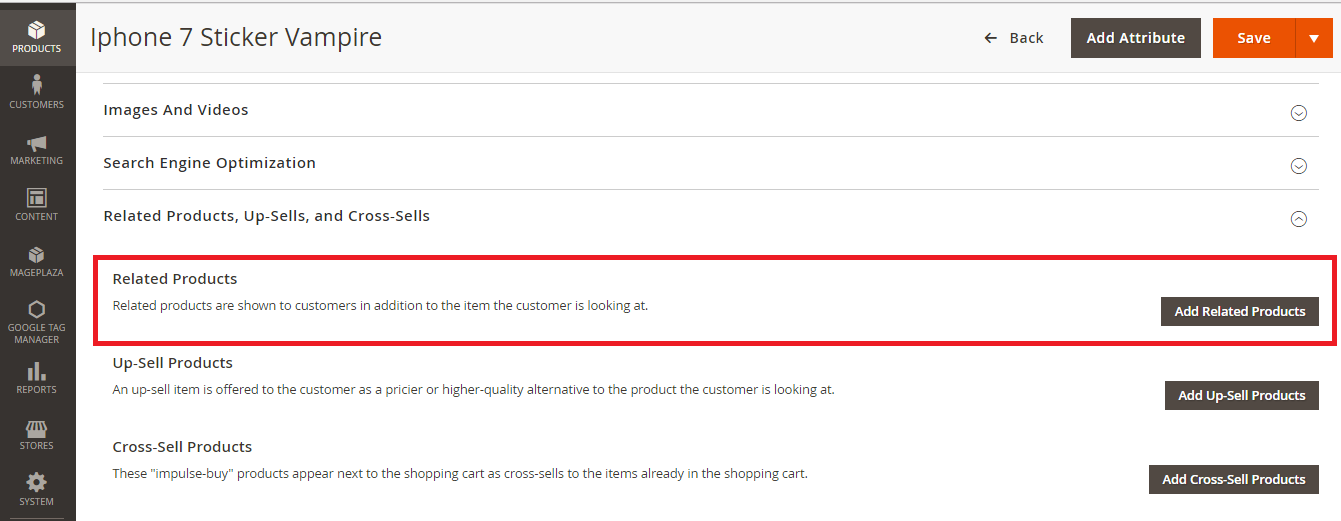Collapse Related Products, Up-Sells, and Cross-Sells chevron
This screenshot has height=521, width=1341.
1298,219
